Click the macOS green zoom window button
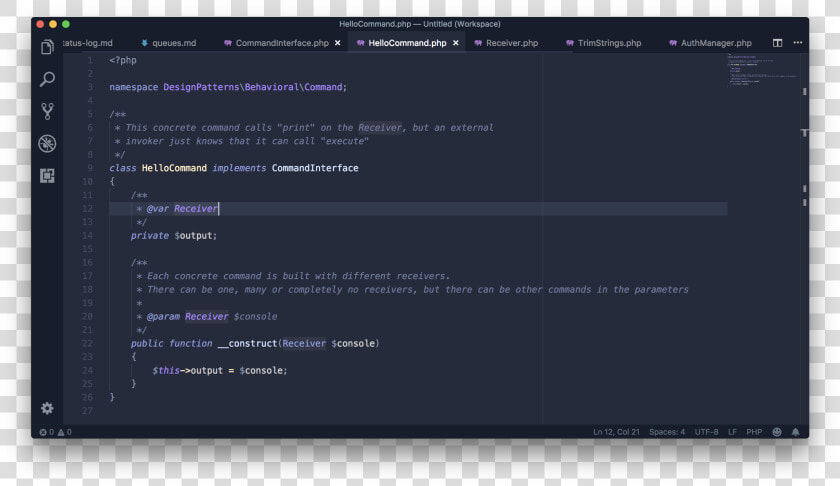The width and height of the screenshot is (840, 486). (66, 24)
